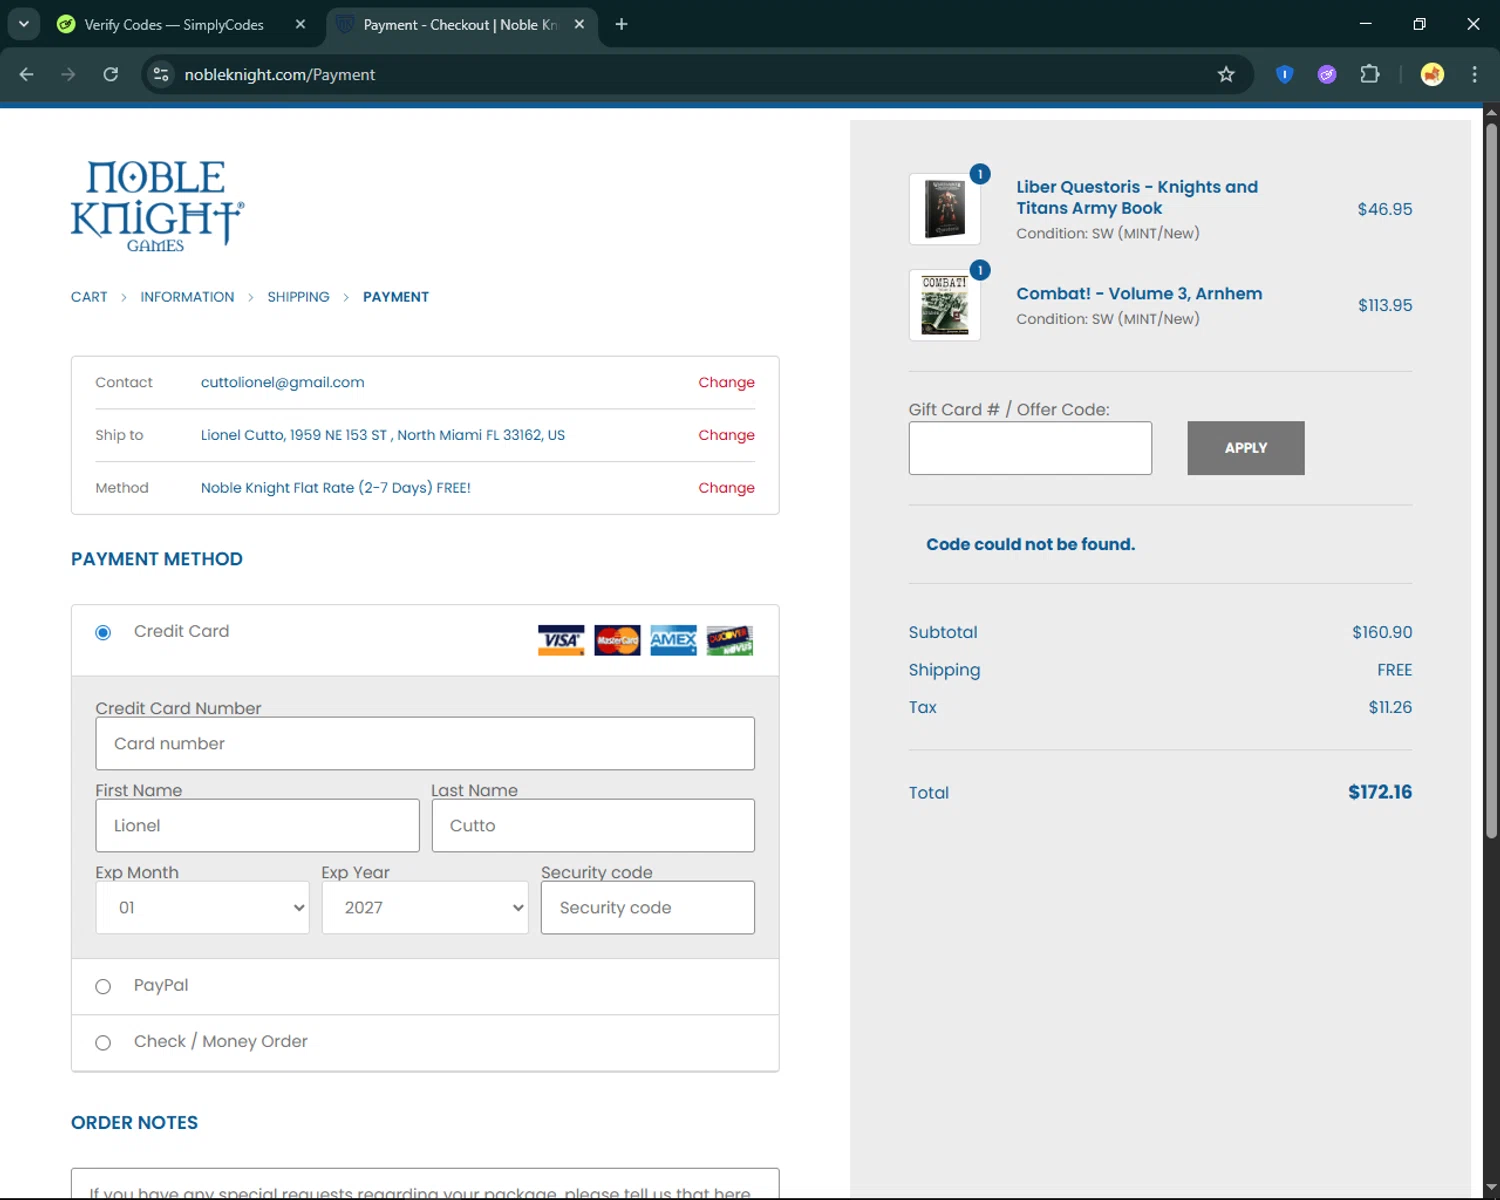
Task: Go to the SHIPPING breadcrumb step
Action: coord(298,297)
